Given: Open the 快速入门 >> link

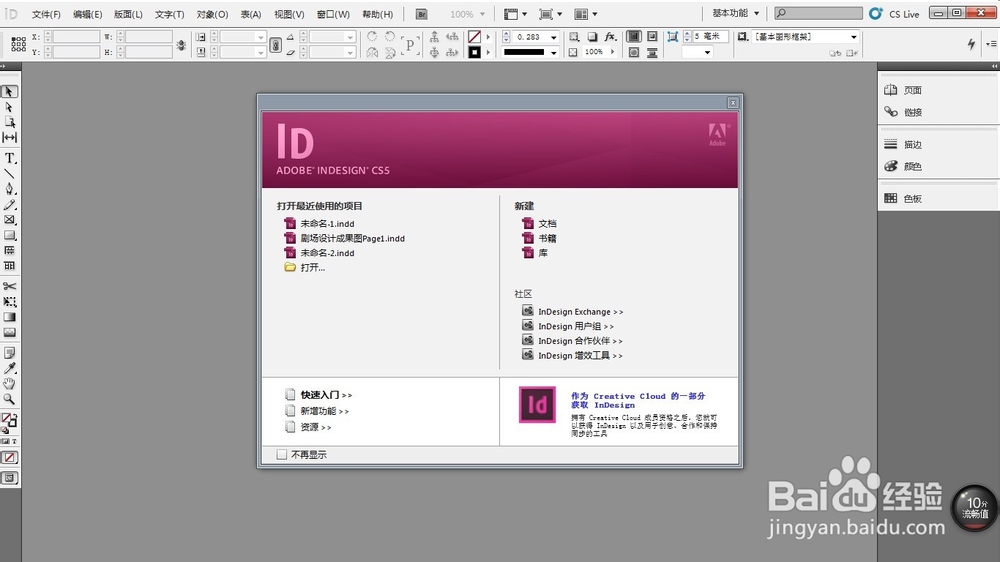Looking at the screenshot, I should (326, 395).
